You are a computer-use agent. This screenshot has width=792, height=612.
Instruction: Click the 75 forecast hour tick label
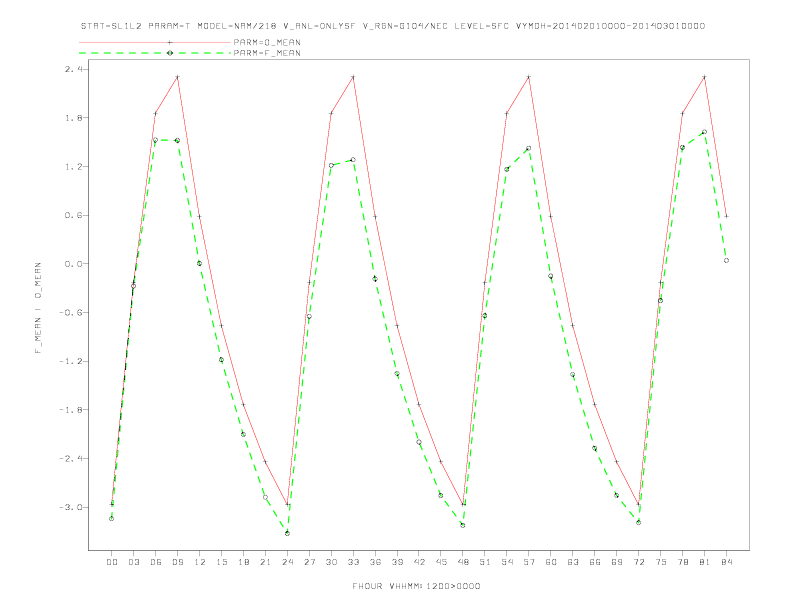660,562
